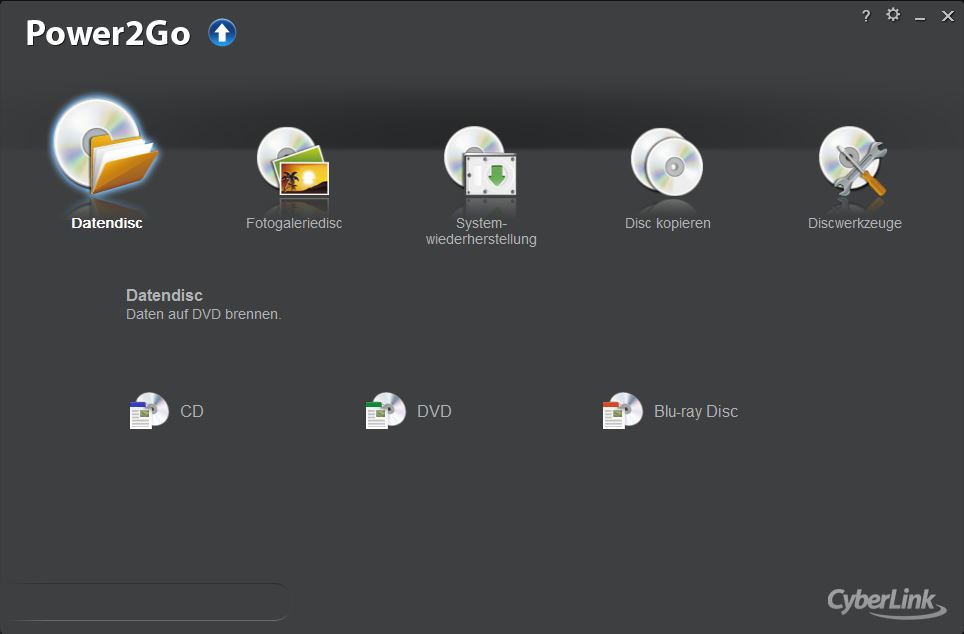Select the Datendisc disc-with-folder icon
964x634 pixels.
pos(106,148)
